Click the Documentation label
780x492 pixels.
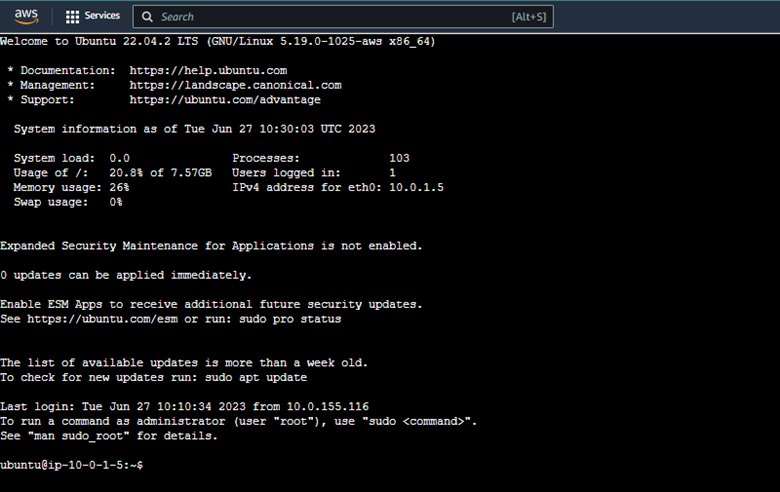pos(68,71)
